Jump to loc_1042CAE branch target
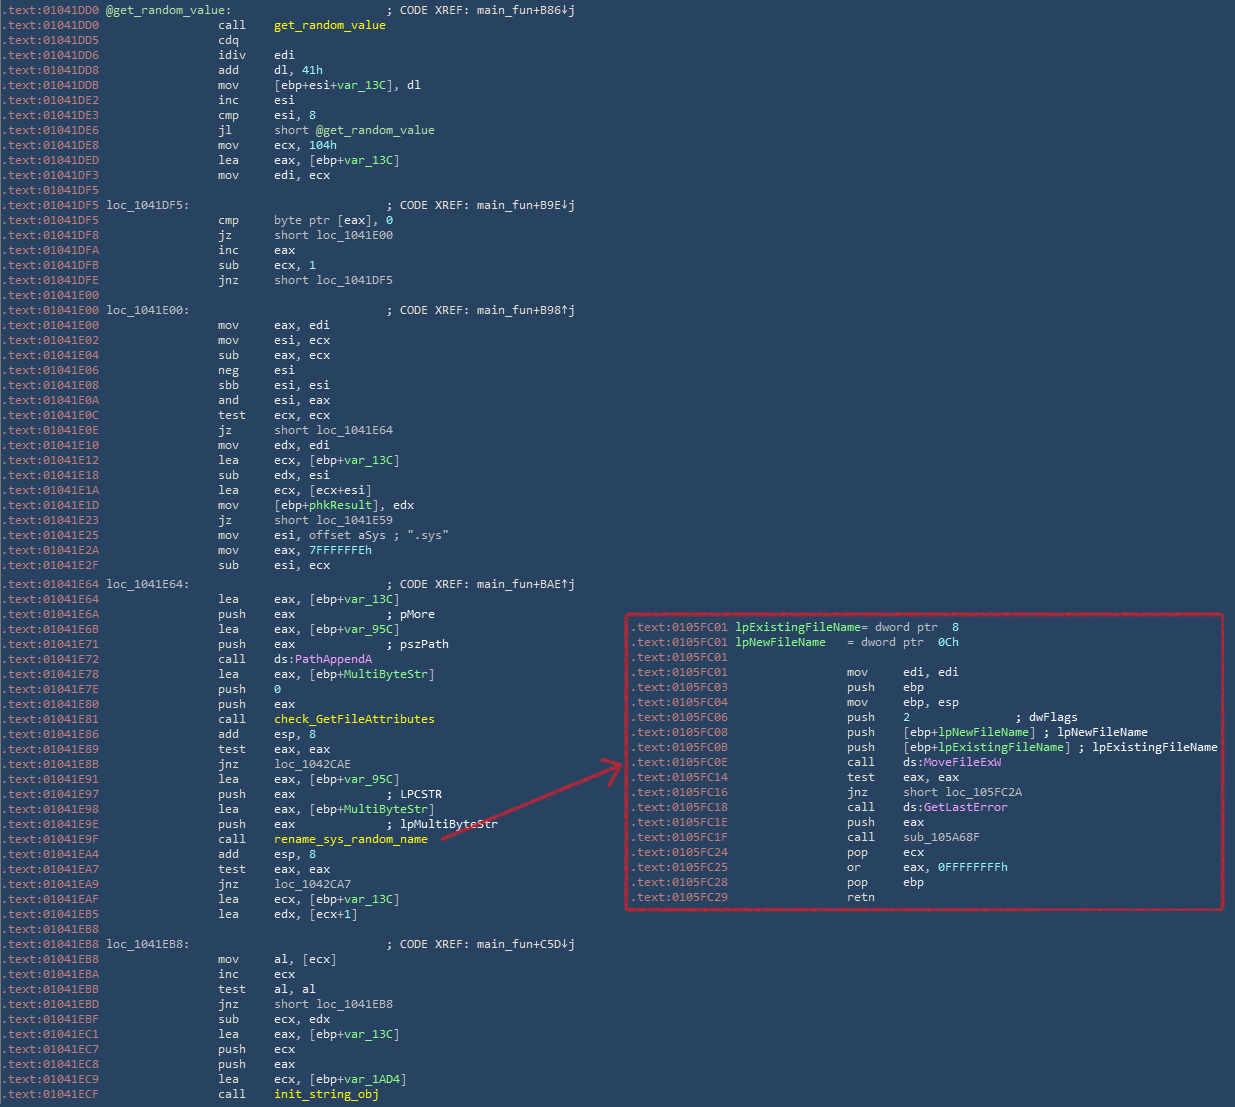Image resolution: width=1235 pixels, height=1107 pixels. [312, 764]
